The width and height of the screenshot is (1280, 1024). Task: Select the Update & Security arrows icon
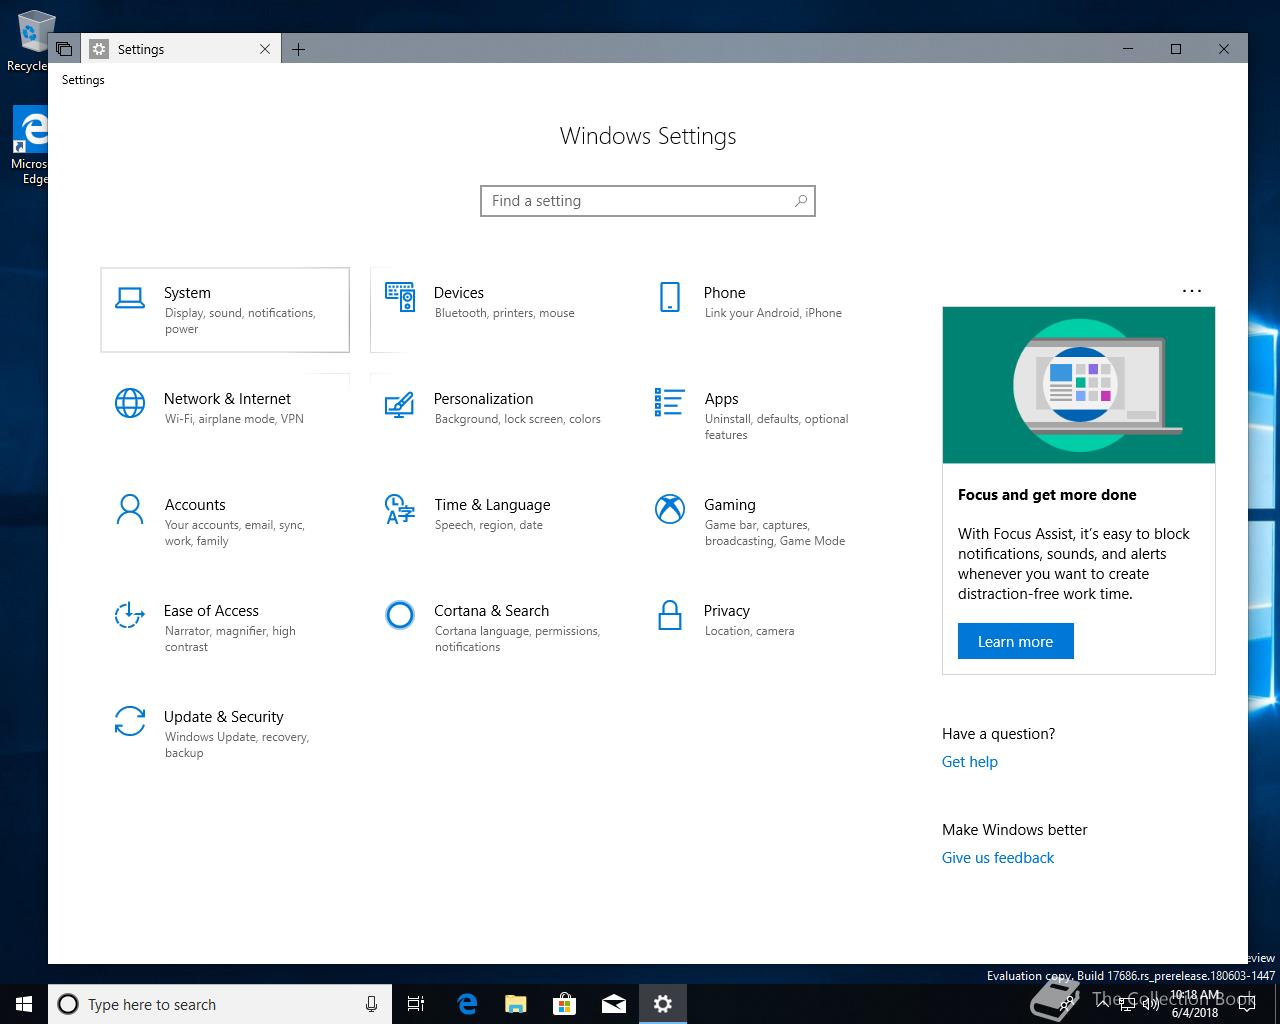(x=130, y=721)
